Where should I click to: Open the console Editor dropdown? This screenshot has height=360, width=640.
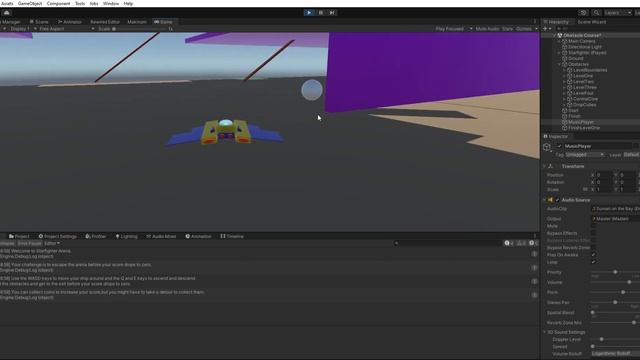click(52, 243)
